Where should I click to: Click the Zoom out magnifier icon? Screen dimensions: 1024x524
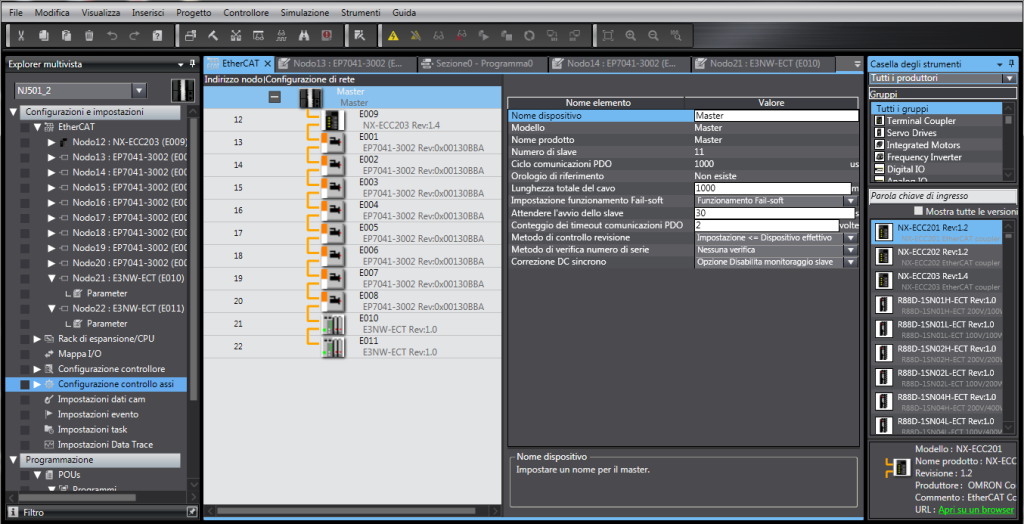pyautogui.click(x=653, y=36)
